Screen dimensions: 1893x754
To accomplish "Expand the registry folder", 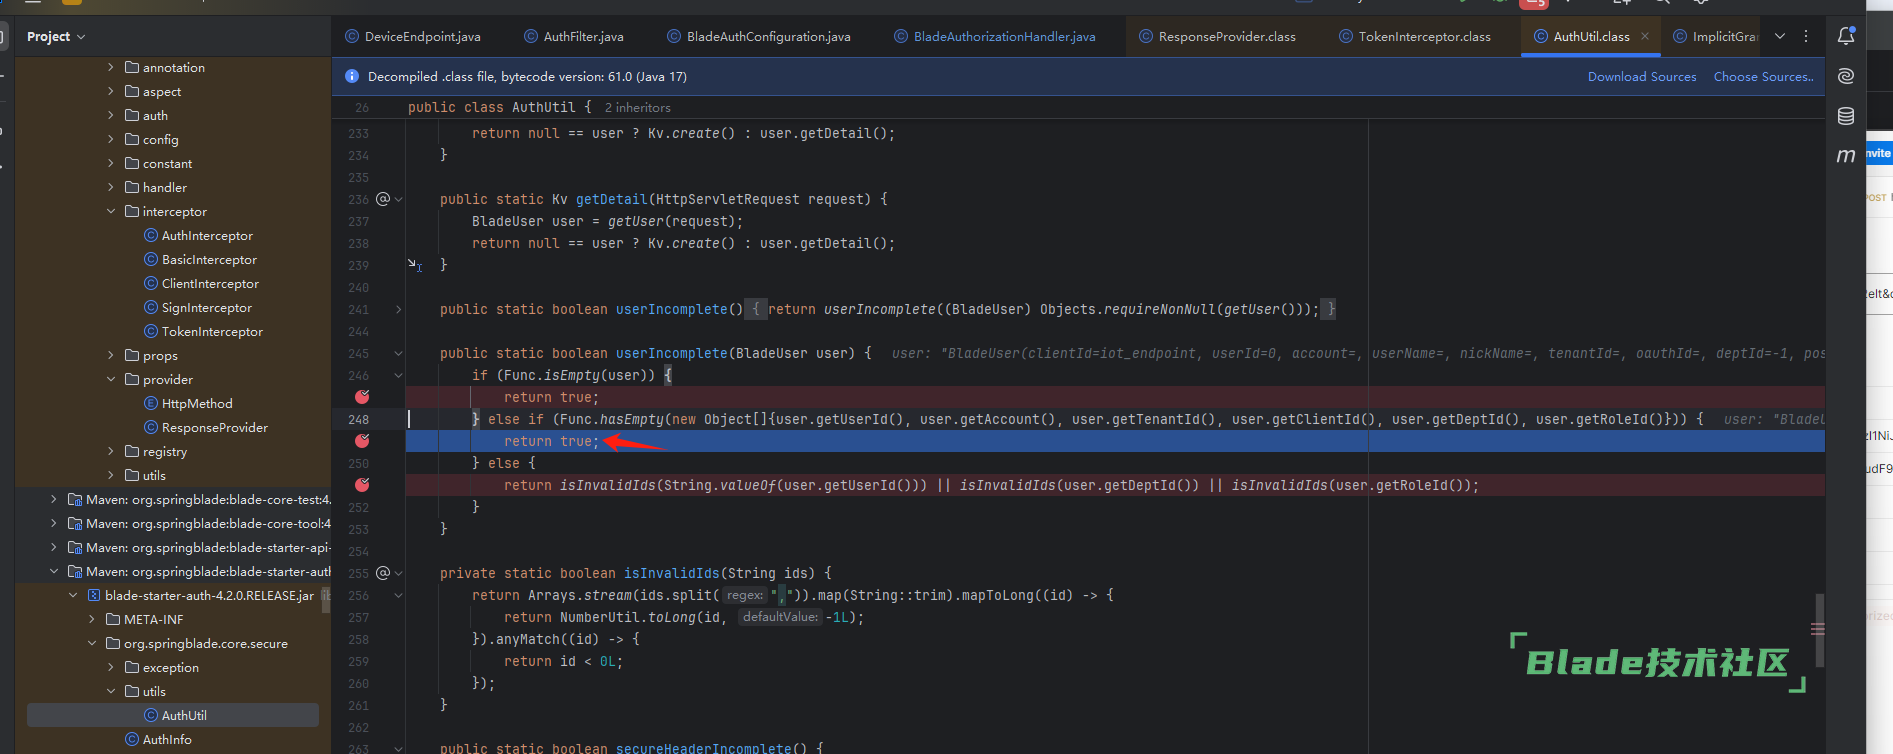I will (x=111, y=451).
